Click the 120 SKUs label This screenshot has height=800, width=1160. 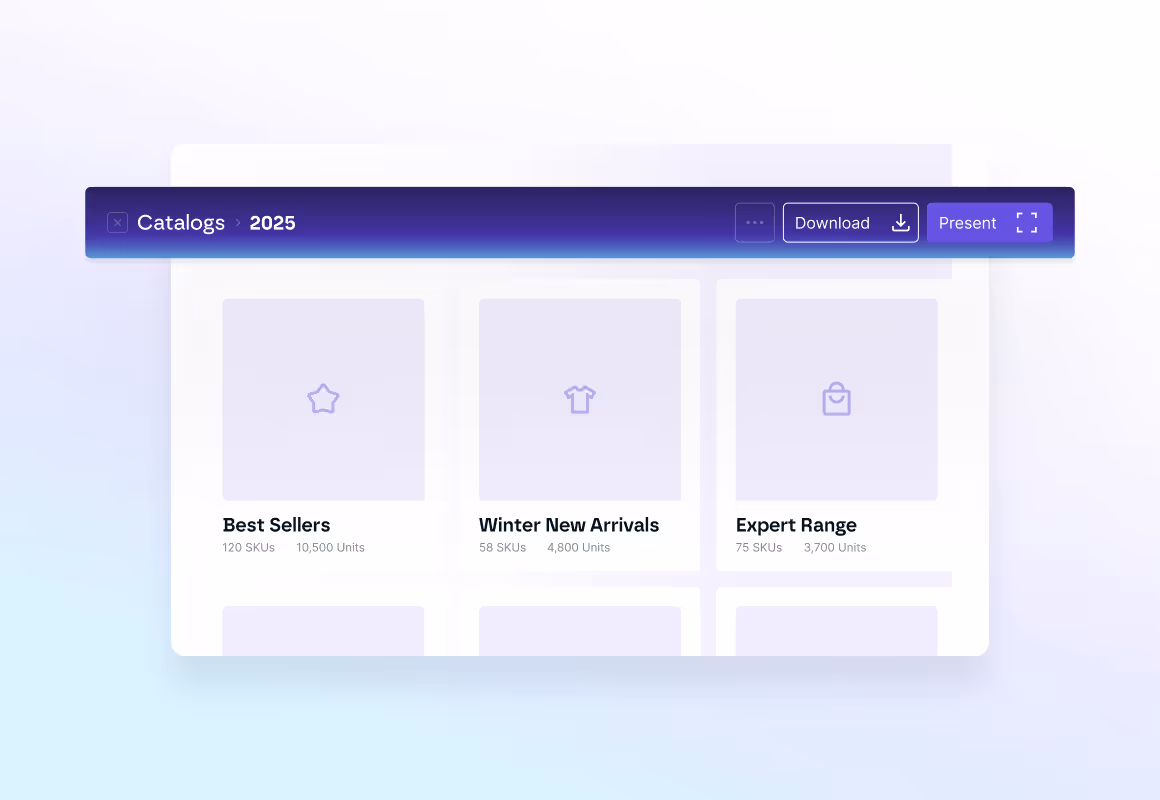click(249, 548)
